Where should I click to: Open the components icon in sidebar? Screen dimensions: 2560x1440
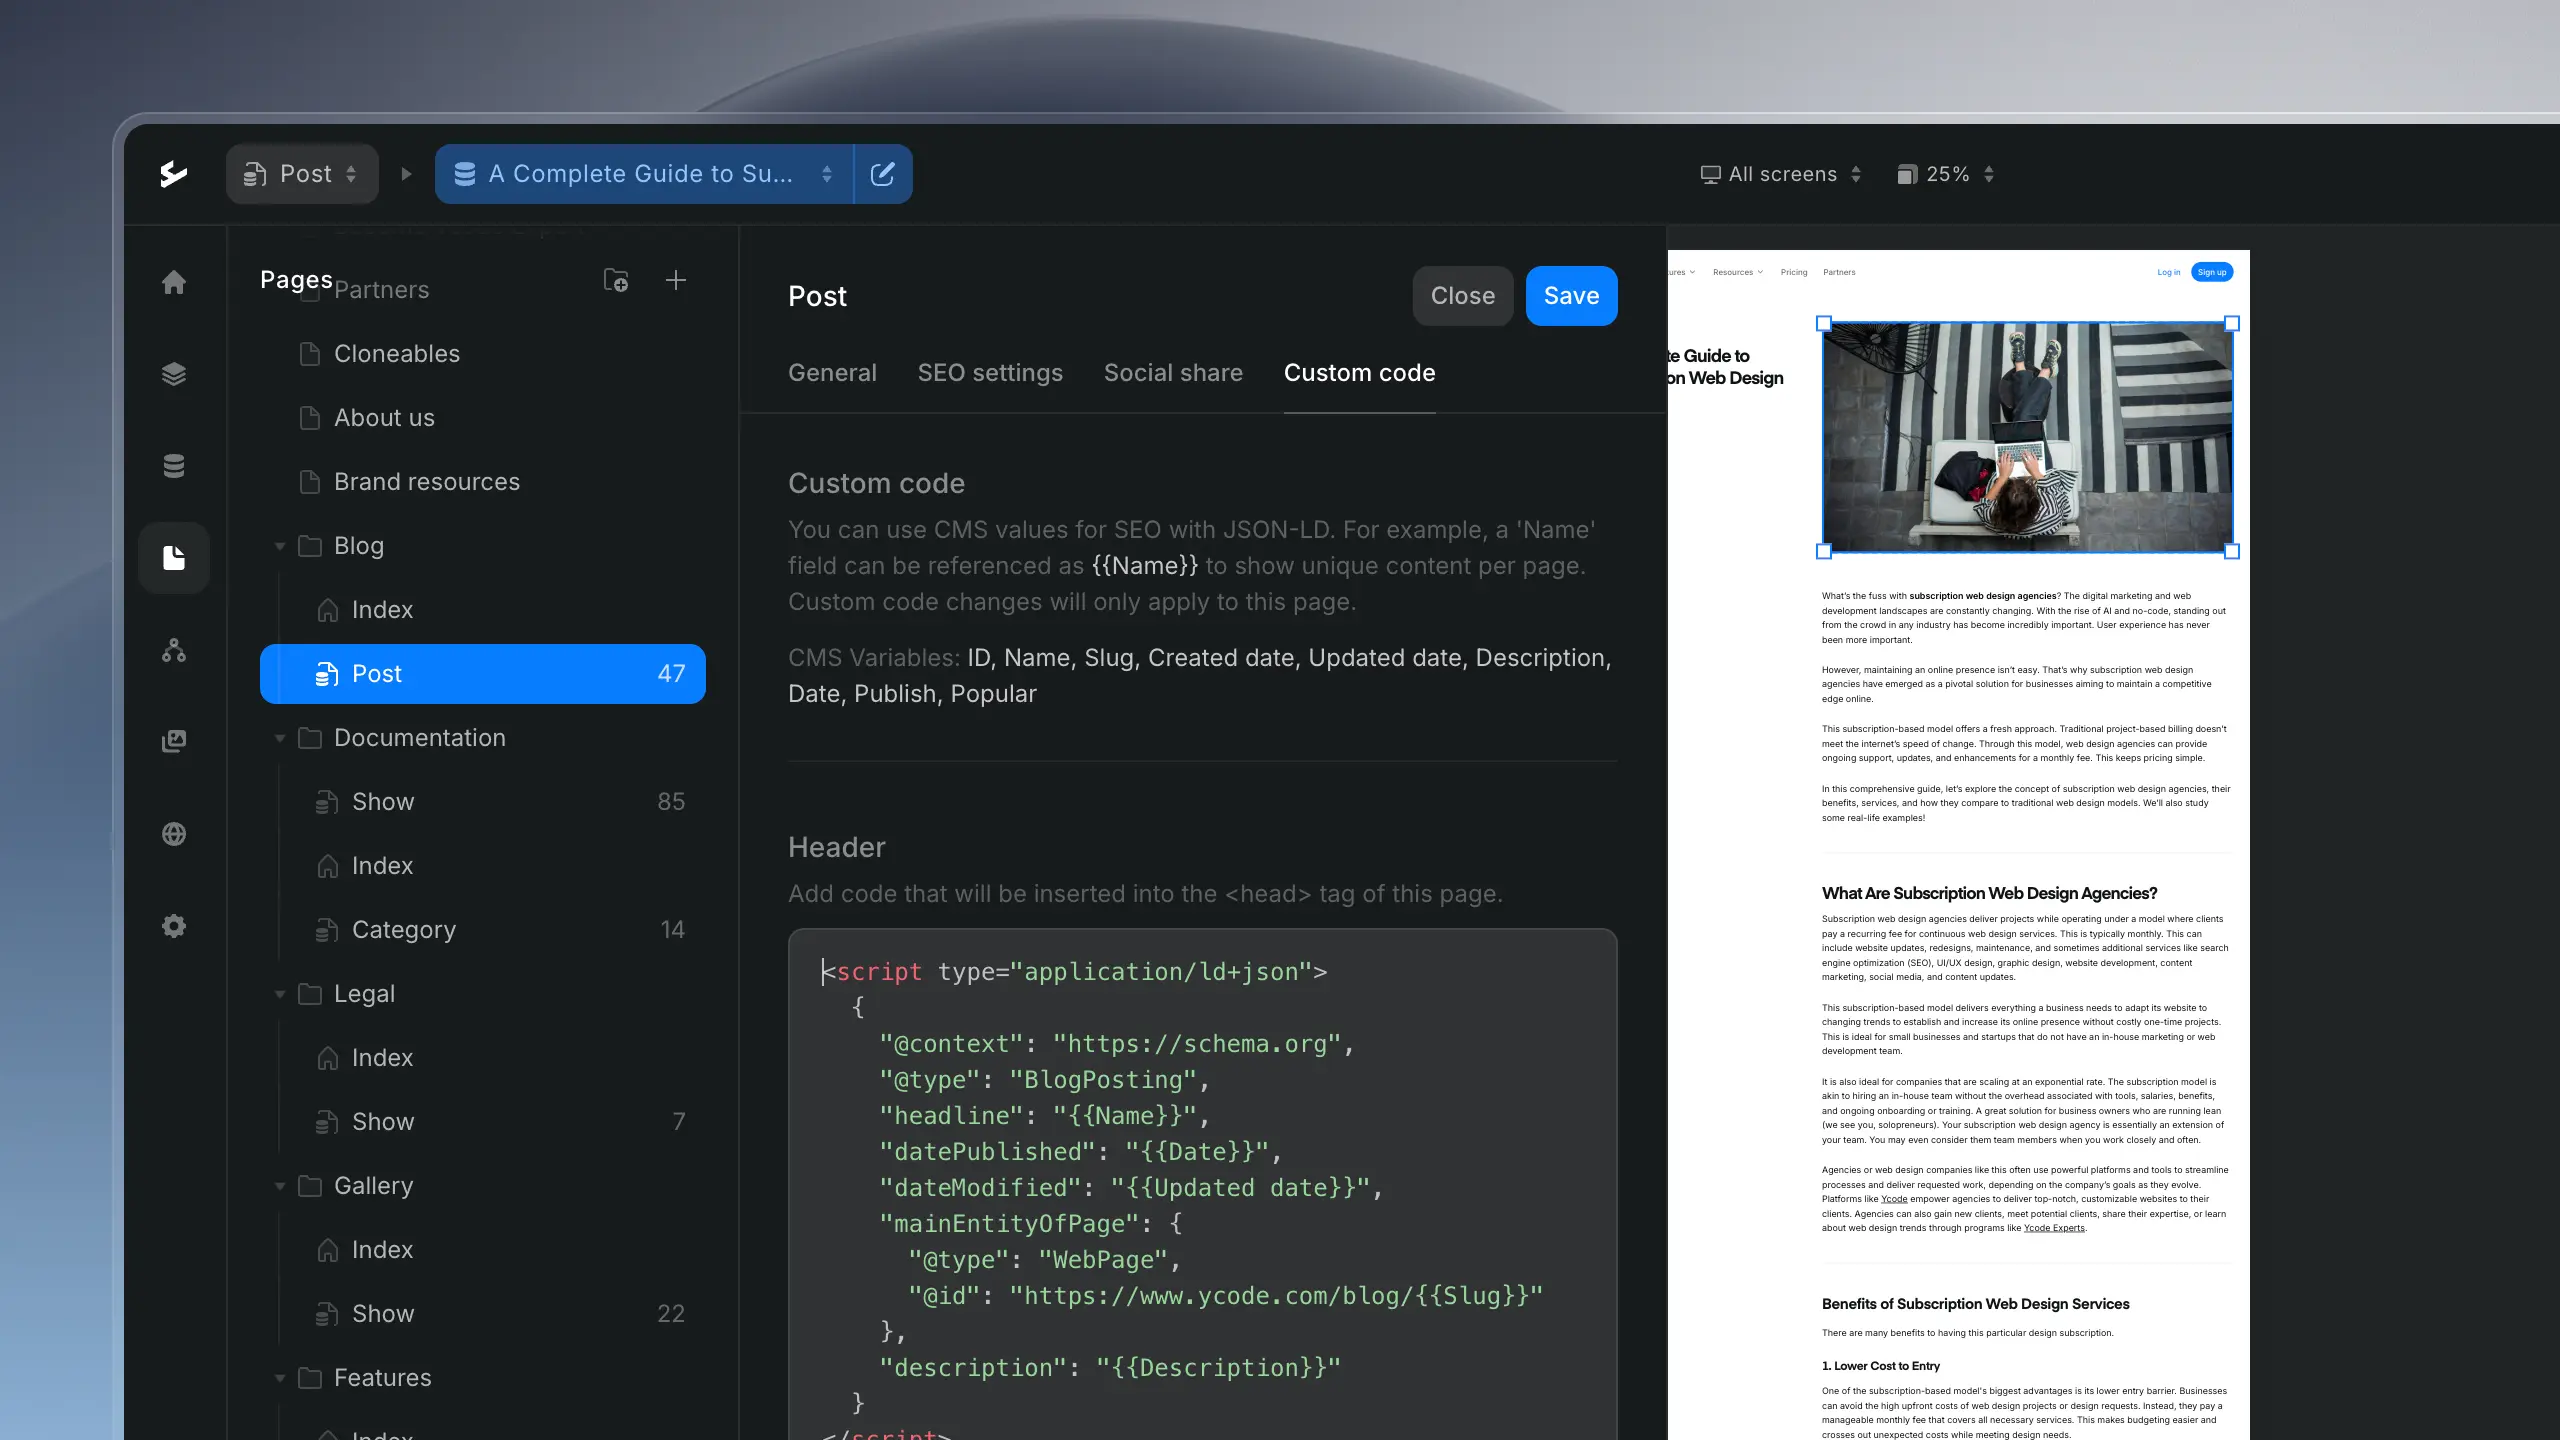click(174, 651)
